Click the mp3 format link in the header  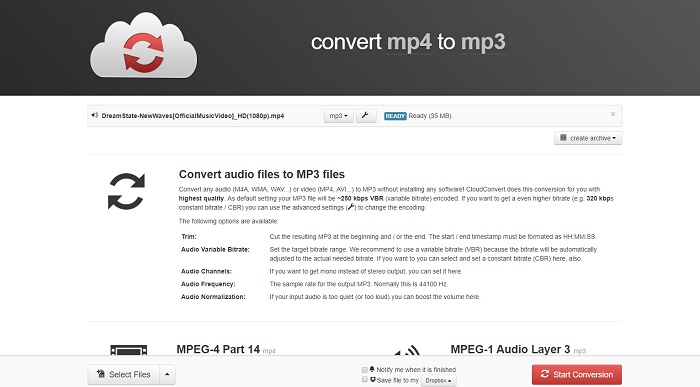483,42
